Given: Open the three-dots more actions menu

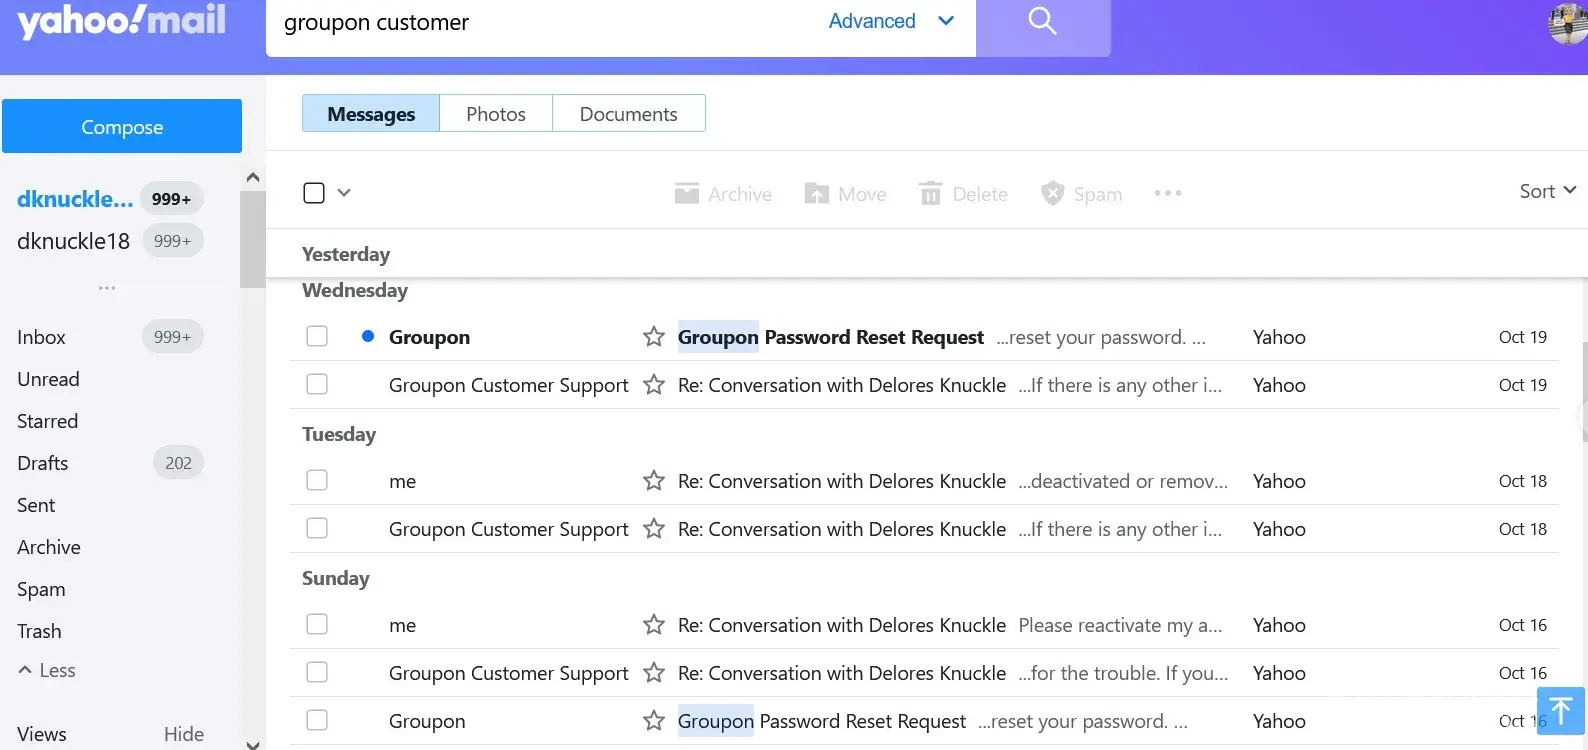Looking at the screenshot, I should [x=1167, y=193].
